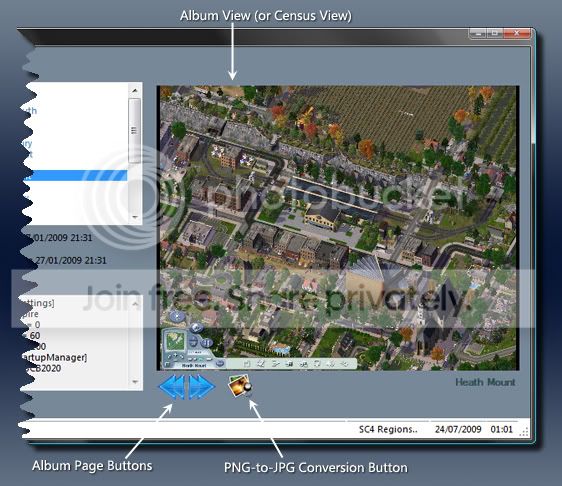This screenshot has width=562, height=486.
Task: Click the top list scrollbar thumb
Action: tap(135, 130)
